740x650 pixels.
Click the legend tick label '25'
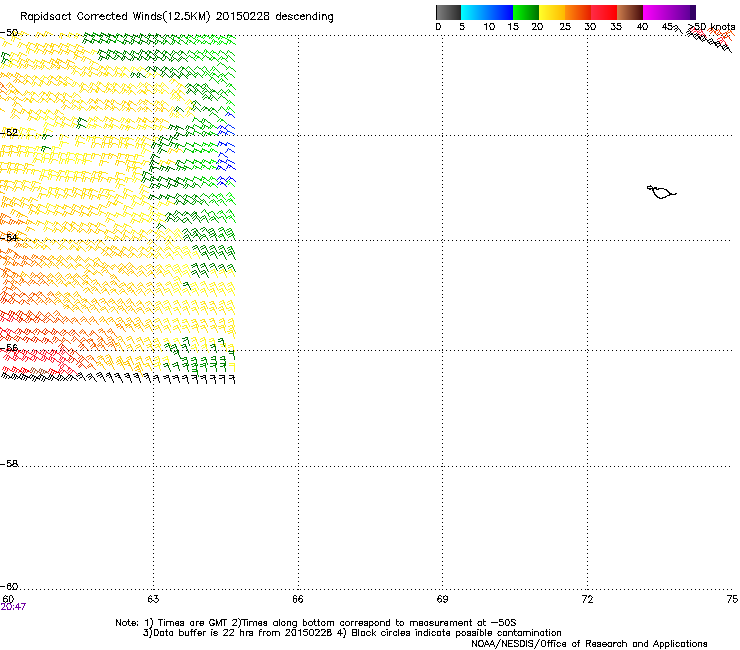[x=565, y=27]
